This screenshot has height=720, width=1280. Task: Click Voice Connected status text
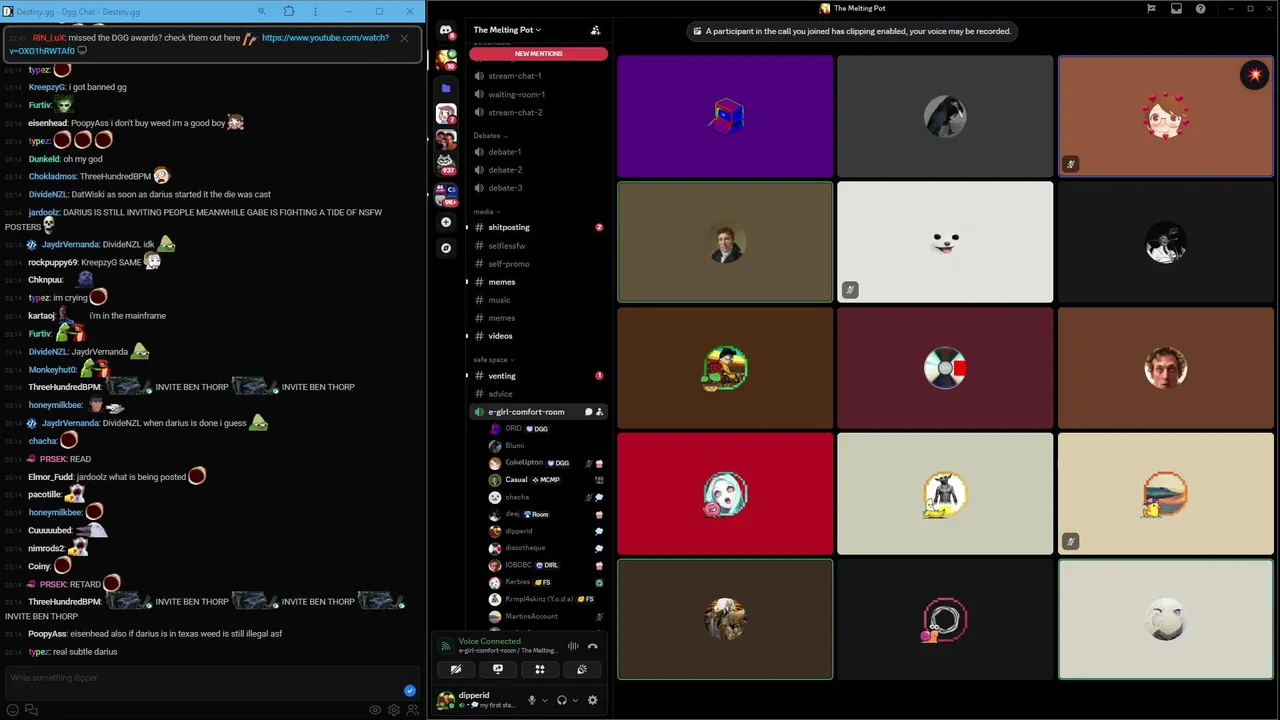click(489, 641)
